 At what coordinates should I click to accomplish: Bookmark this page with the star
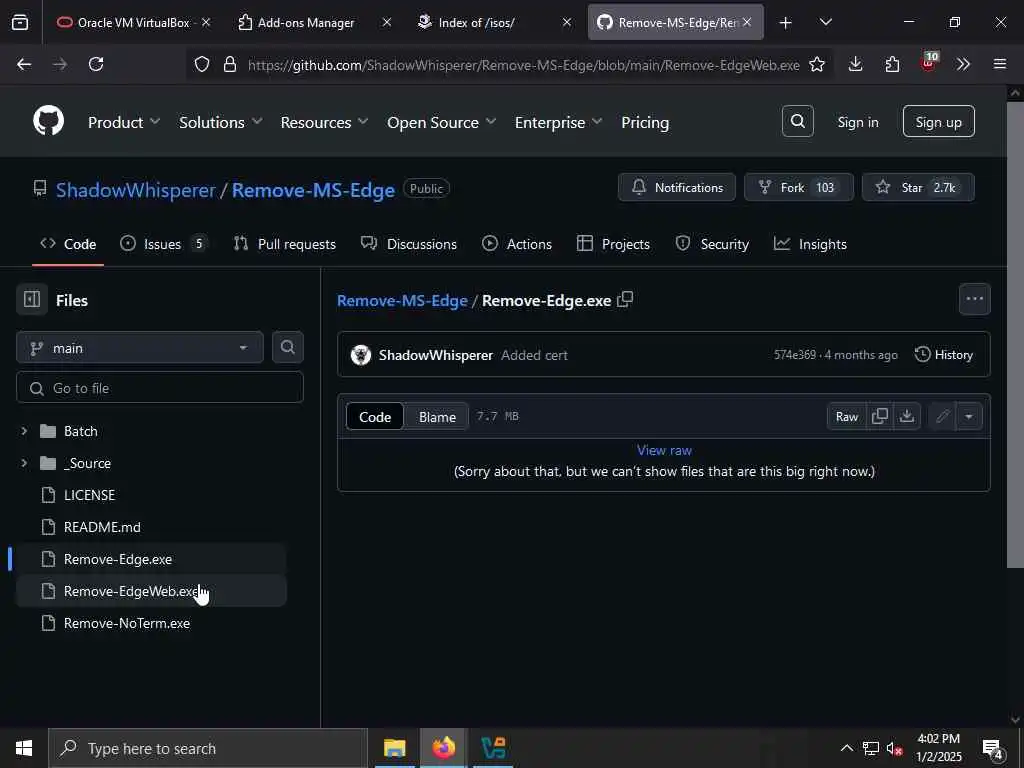[817, 64]
